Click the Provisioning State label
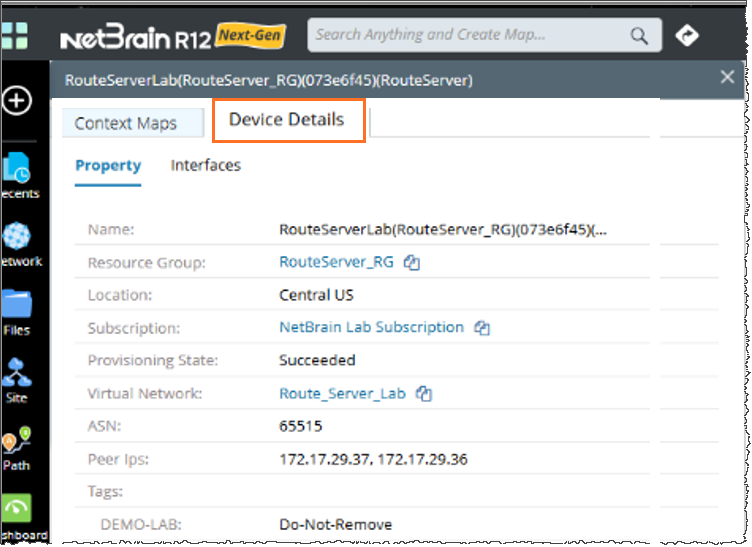 pos(153,361)
